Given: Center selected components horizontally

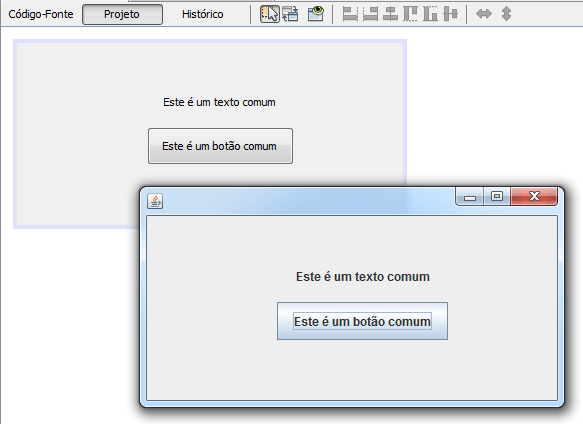Looking at the screenshot, I should (390, 14).
